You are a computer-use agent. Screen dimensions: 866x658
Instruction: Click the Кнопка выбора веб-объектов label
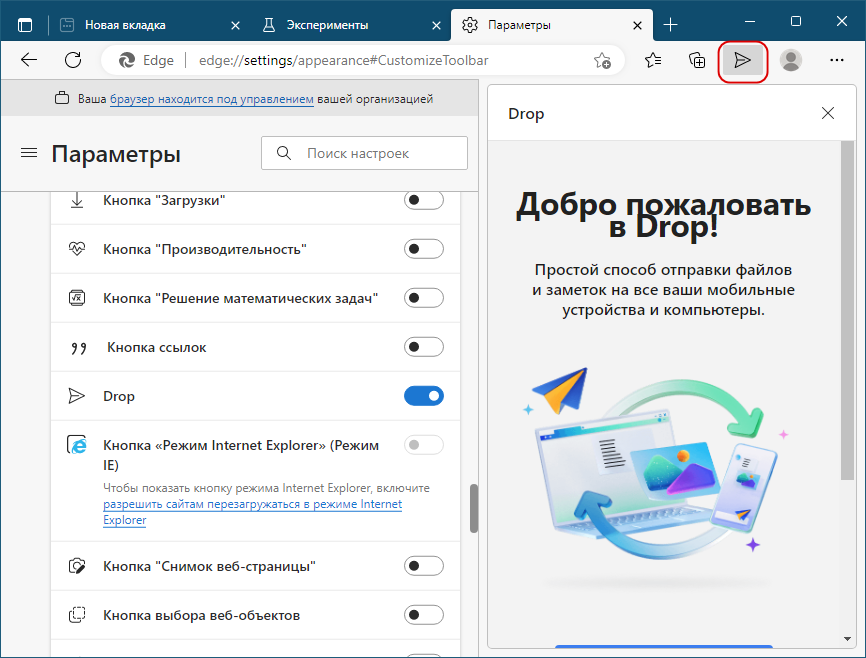202,615
